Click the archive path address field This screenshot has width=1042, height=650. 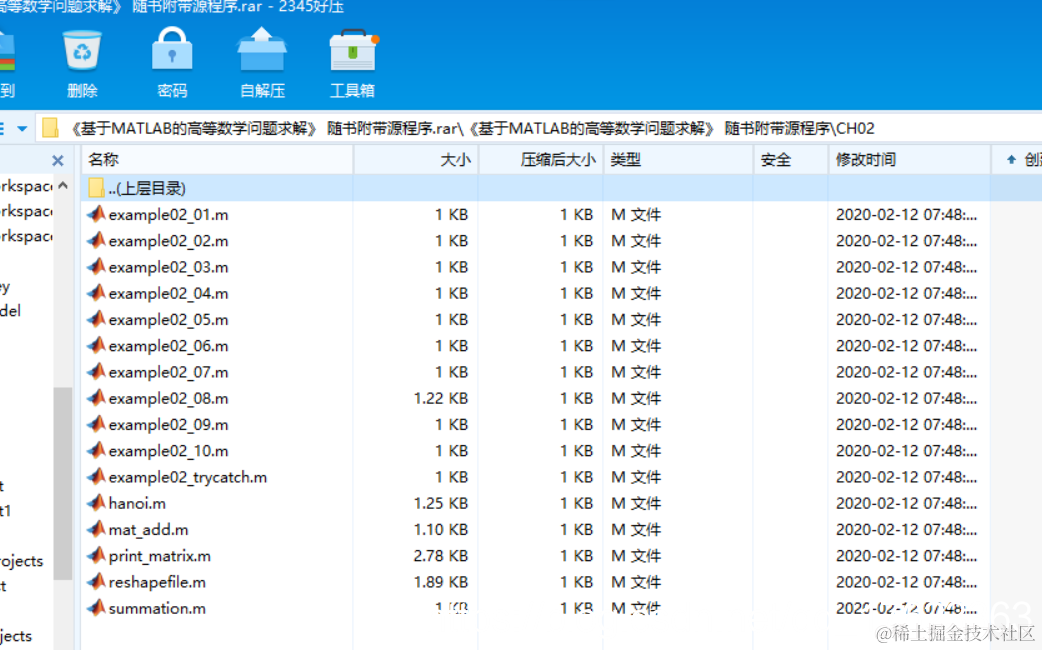538,128
